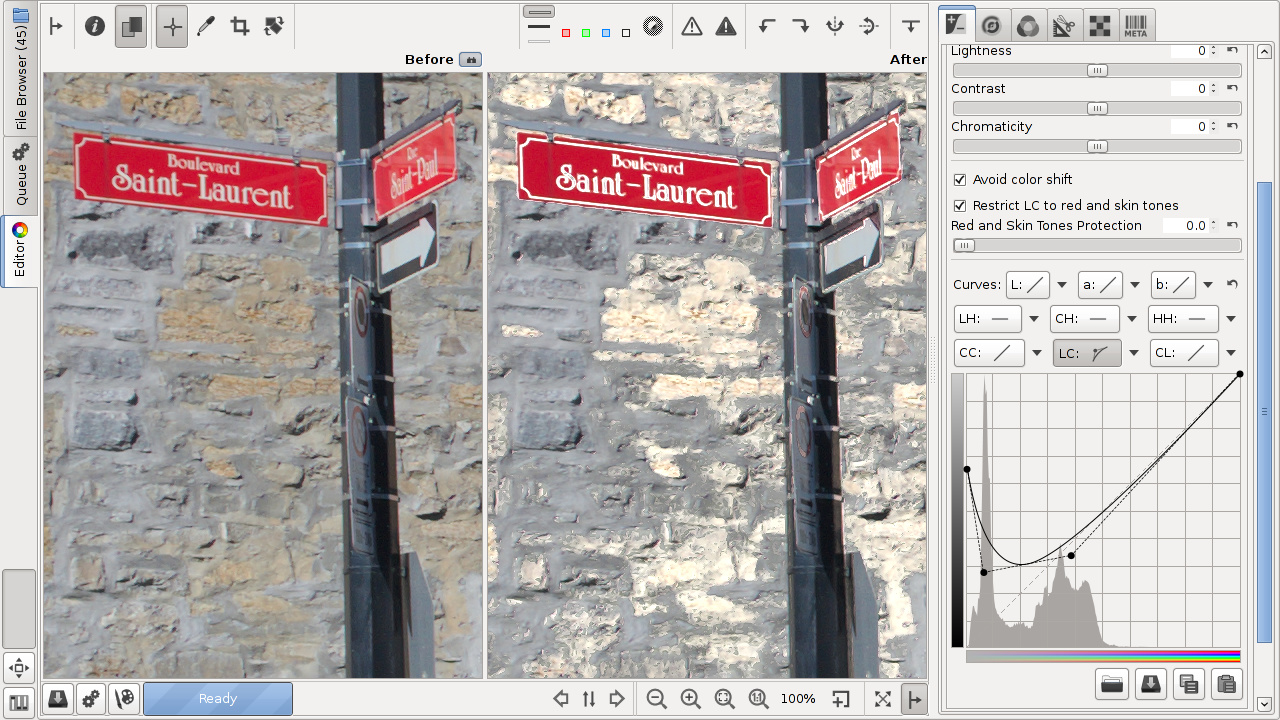Click the image info button
This screenshot has width=1280, height=720.
[x=95, y=27]
